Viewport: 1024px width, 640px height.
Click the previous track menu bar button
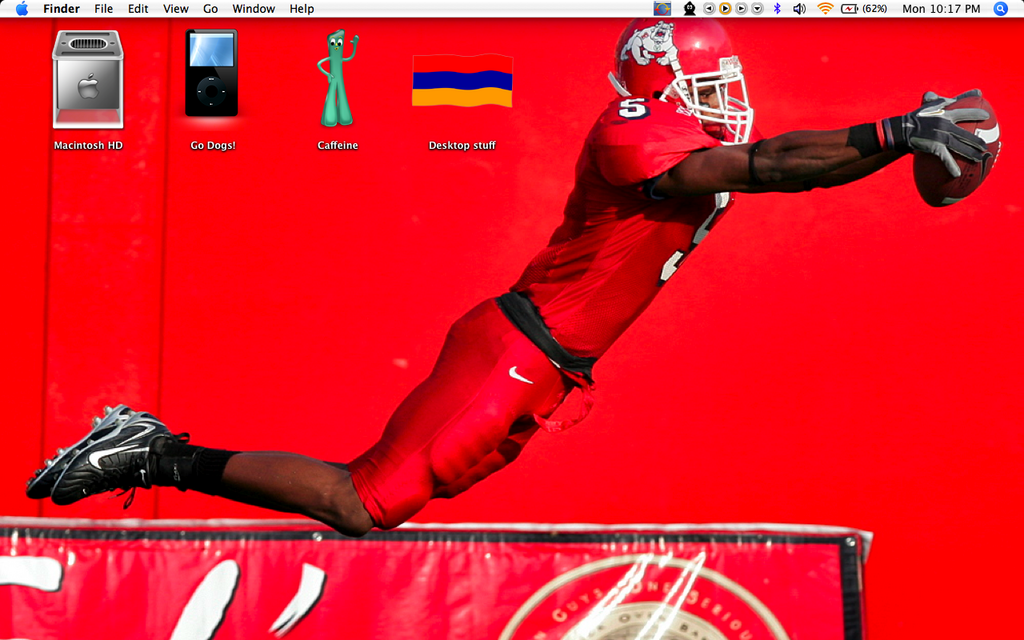[x=709, y=8]
